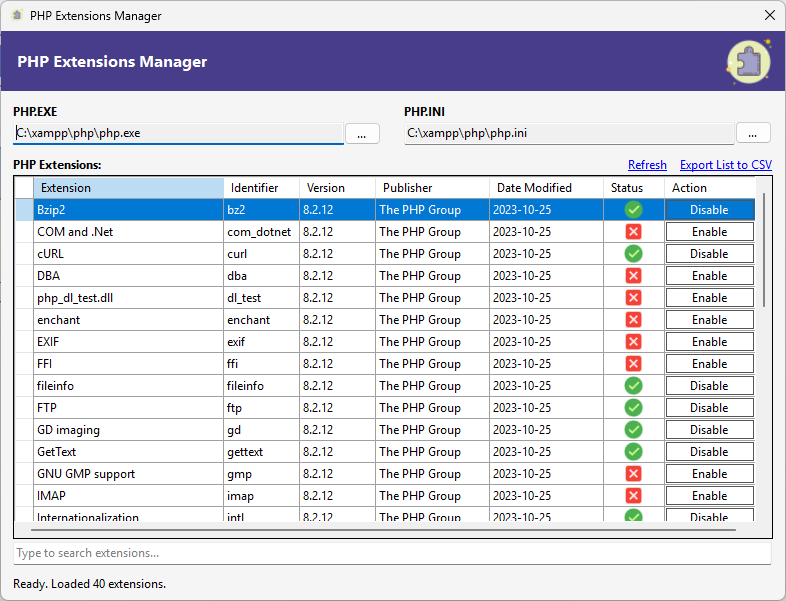Click green check status icon for Bzip2
This screenshot has width=786, height=601.
click(634, 210)
